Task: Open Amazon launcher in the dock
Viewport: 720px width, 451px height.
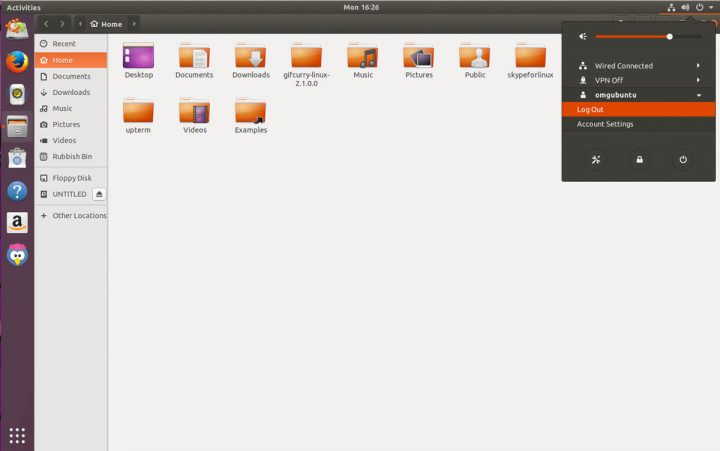Action: coord(16,222)
